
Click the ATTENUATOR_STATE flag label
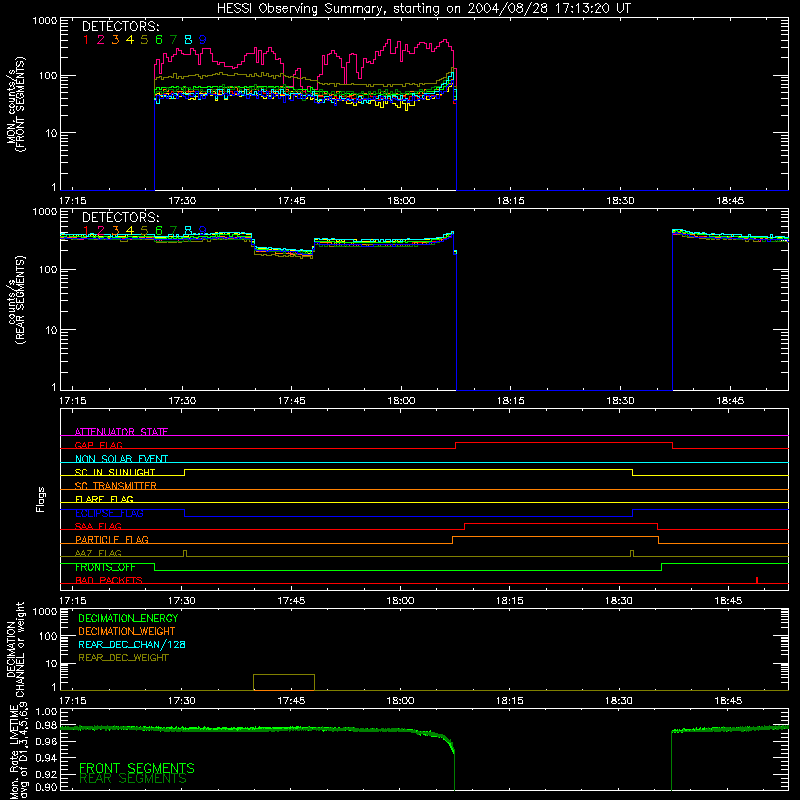point(121,432)
